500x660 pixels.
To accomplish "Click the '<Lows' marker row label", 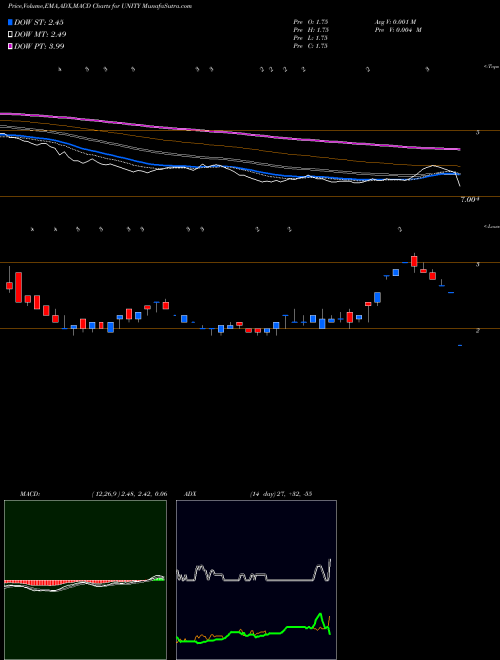I will [x=491, y=226].
